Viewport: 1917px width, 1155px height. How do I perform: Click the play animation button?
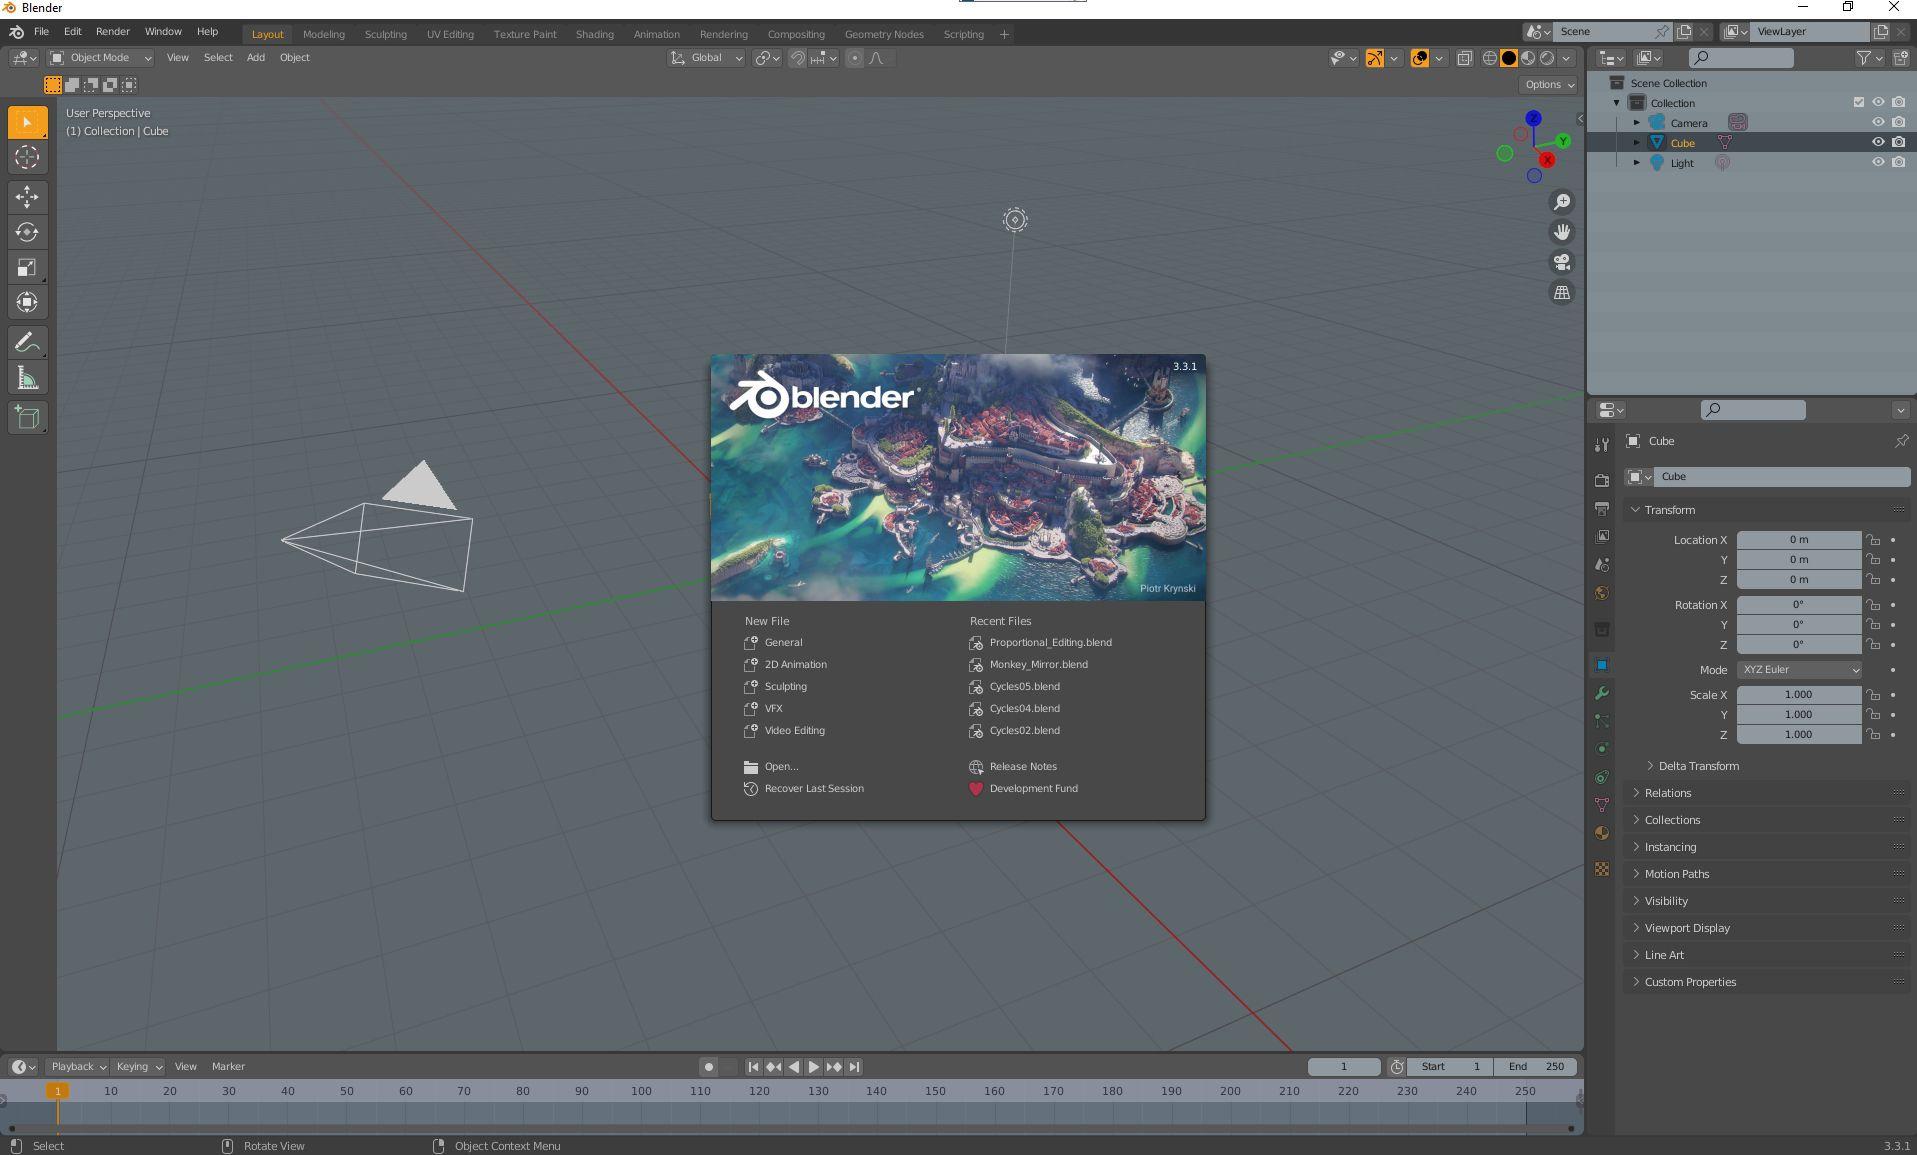coord(813,1067)
